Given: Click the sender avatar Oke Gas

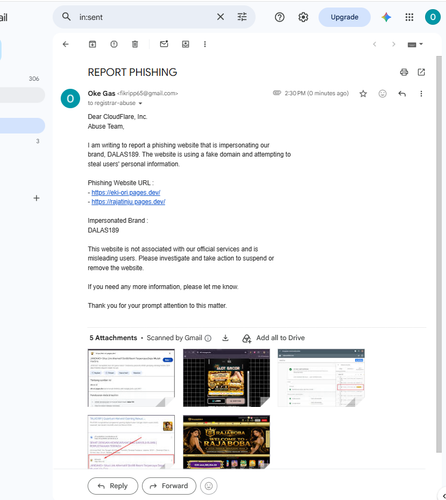Looking at the screenshot, I should tap(70, 98).
